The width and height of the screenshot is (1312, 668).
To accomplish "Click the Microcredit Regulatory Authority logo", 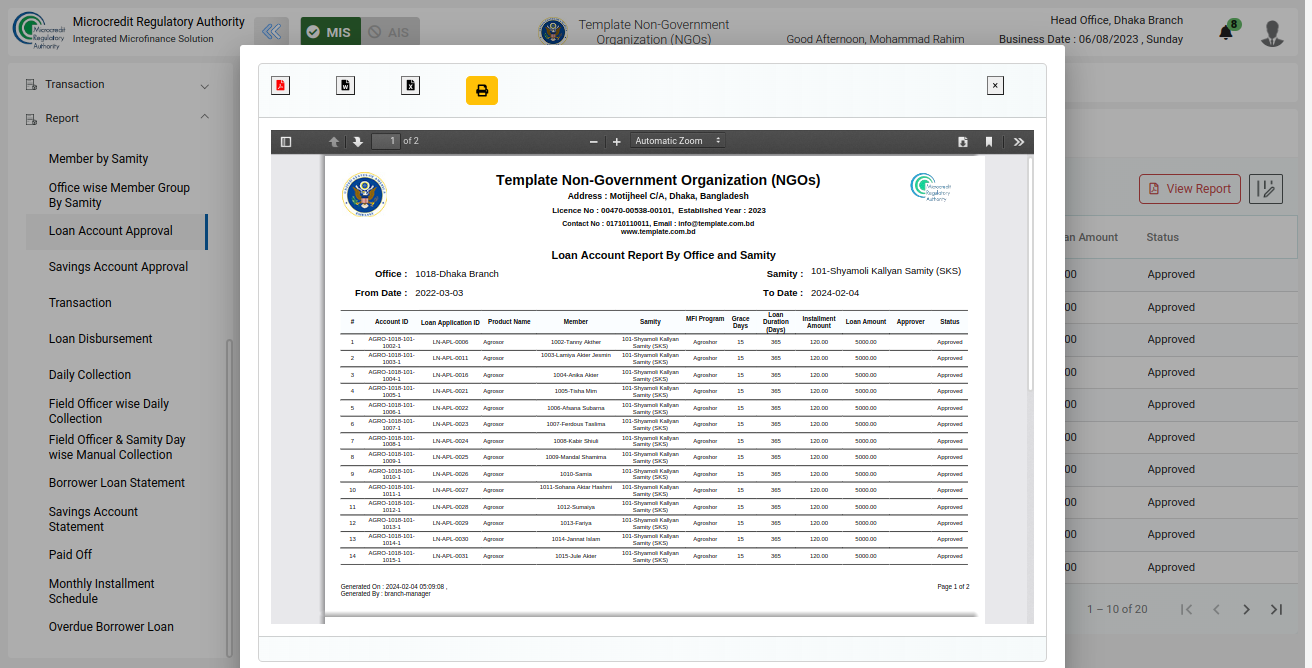I will [37, 30].
